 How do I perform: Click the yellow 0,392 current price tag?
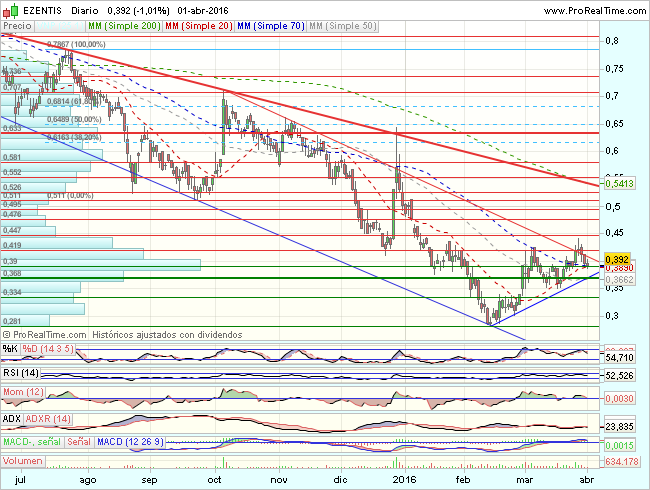(x=617, y=260)
